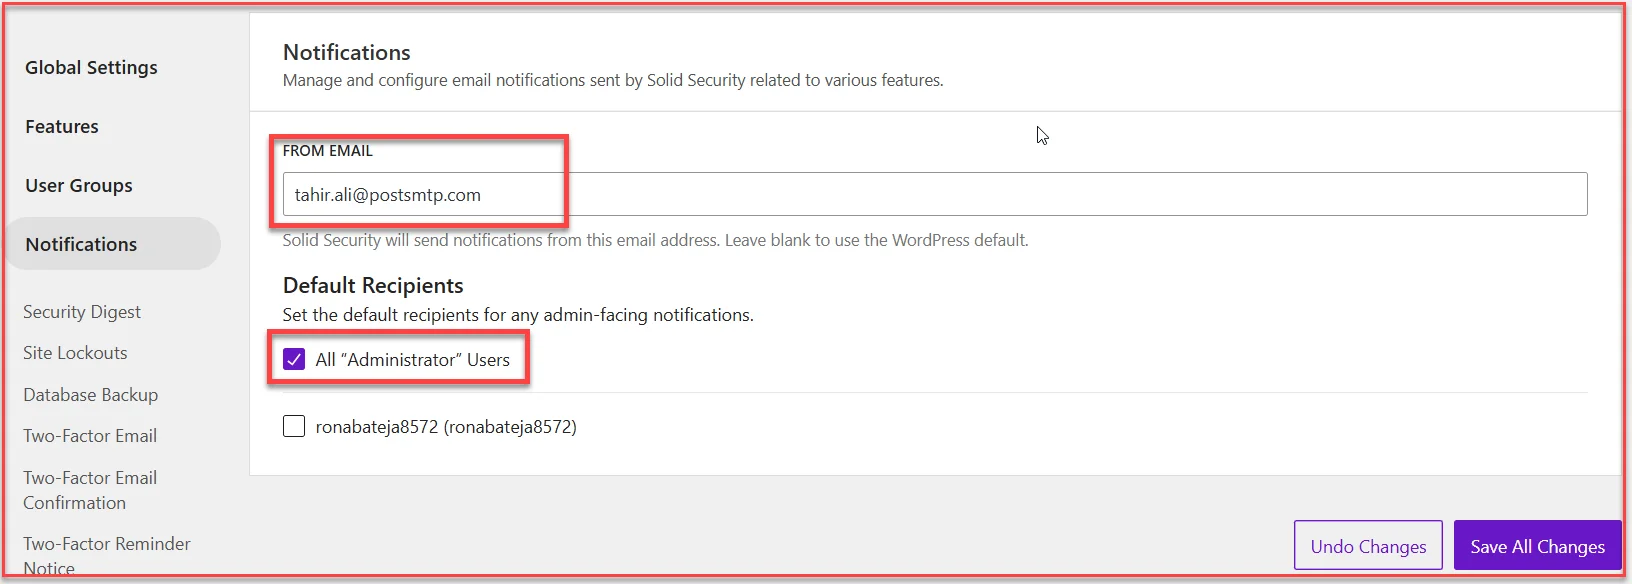Click into the From Email text field

(934, 195)
